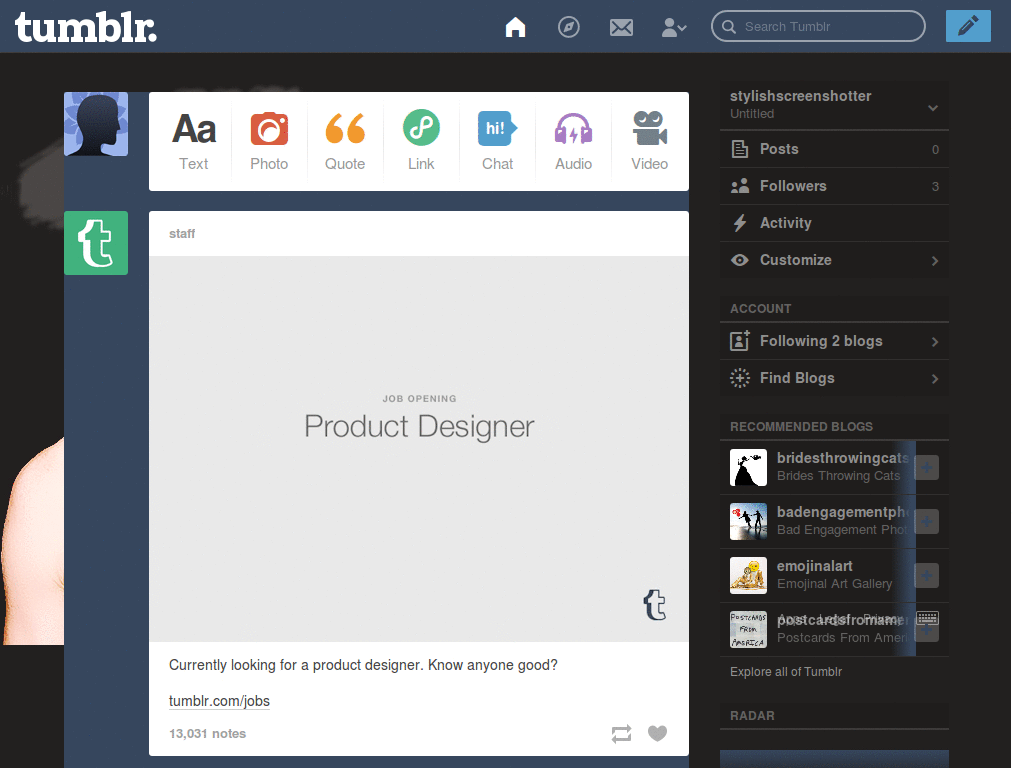This screenshot has width=1024, height=768.
Task: Click the Posts count 0
Action: [935, 150]
